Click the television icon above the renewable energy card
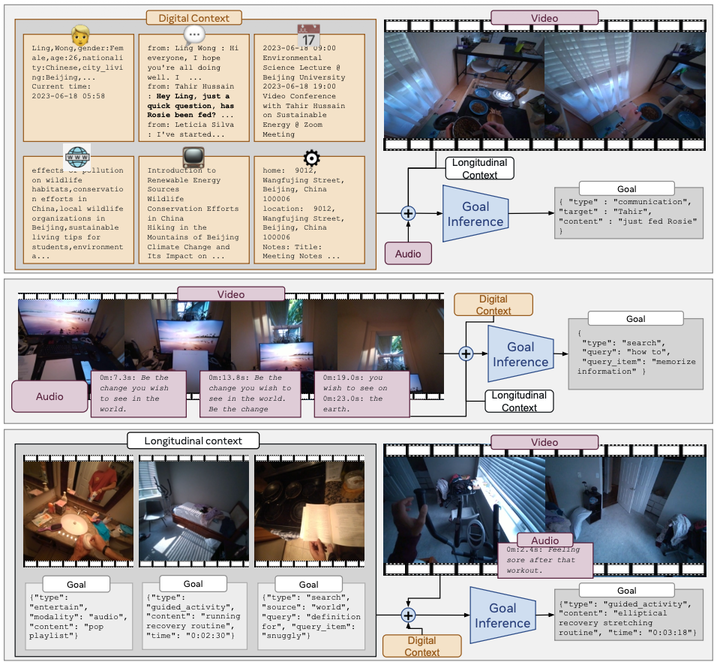The height and width of the screenshot is (662, 720). (x=194, y=157)
